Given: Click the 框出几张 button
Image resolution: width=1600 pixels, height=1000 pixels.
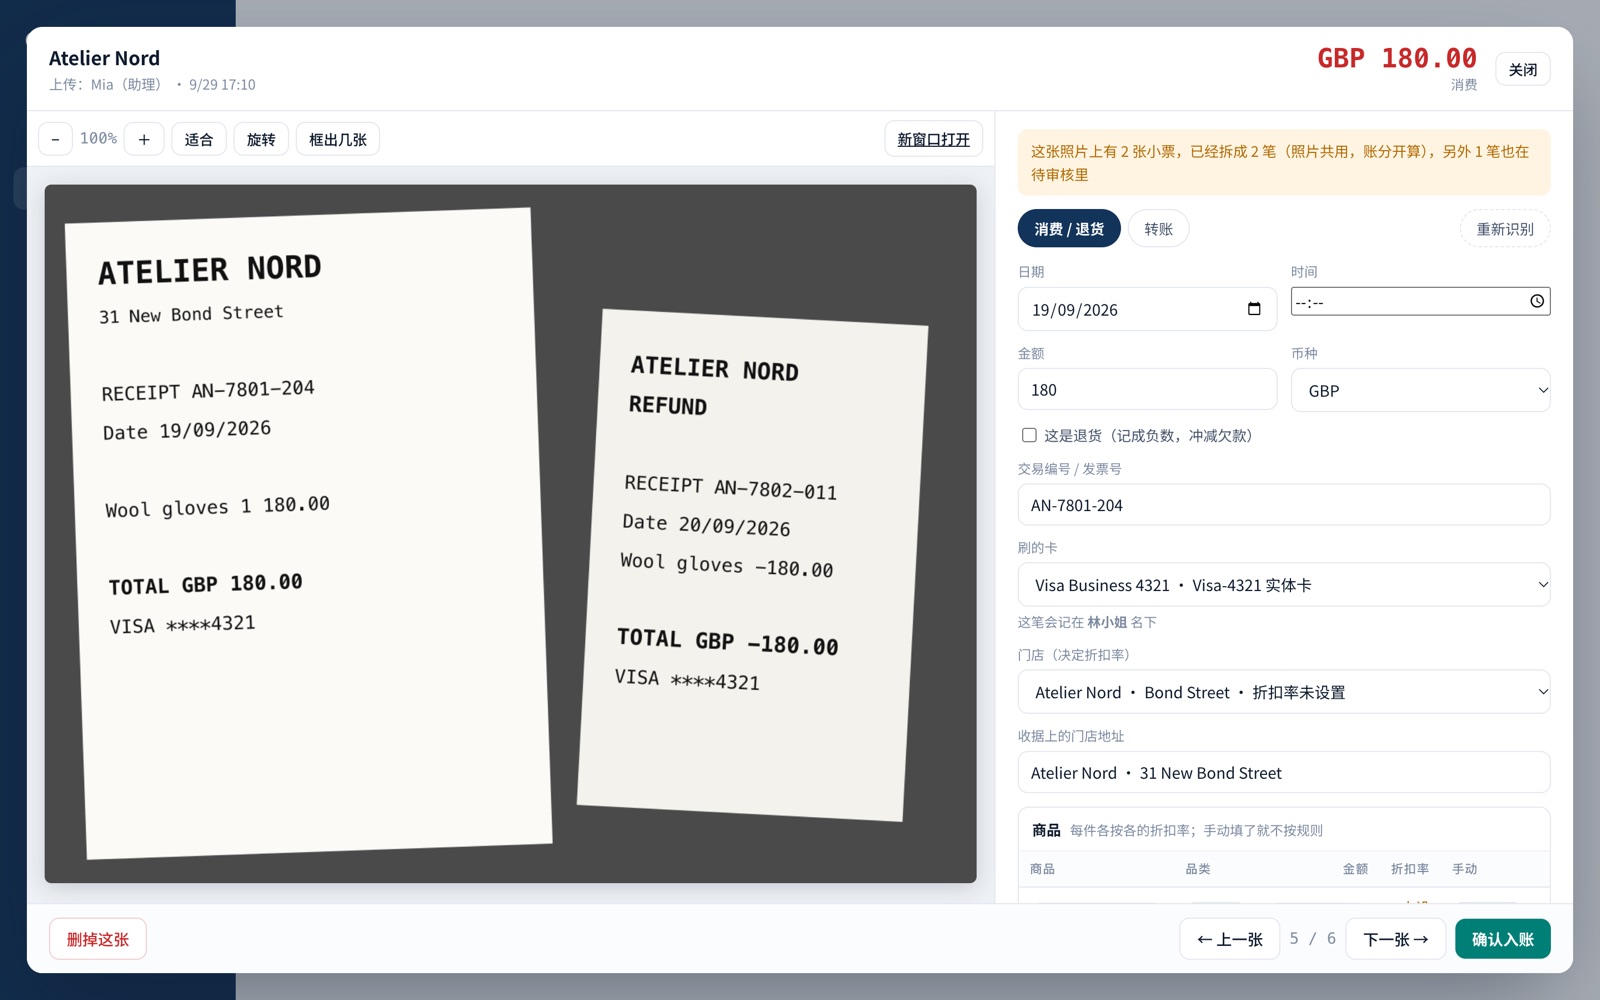Looking at the screenshot, I should (338, 140).
